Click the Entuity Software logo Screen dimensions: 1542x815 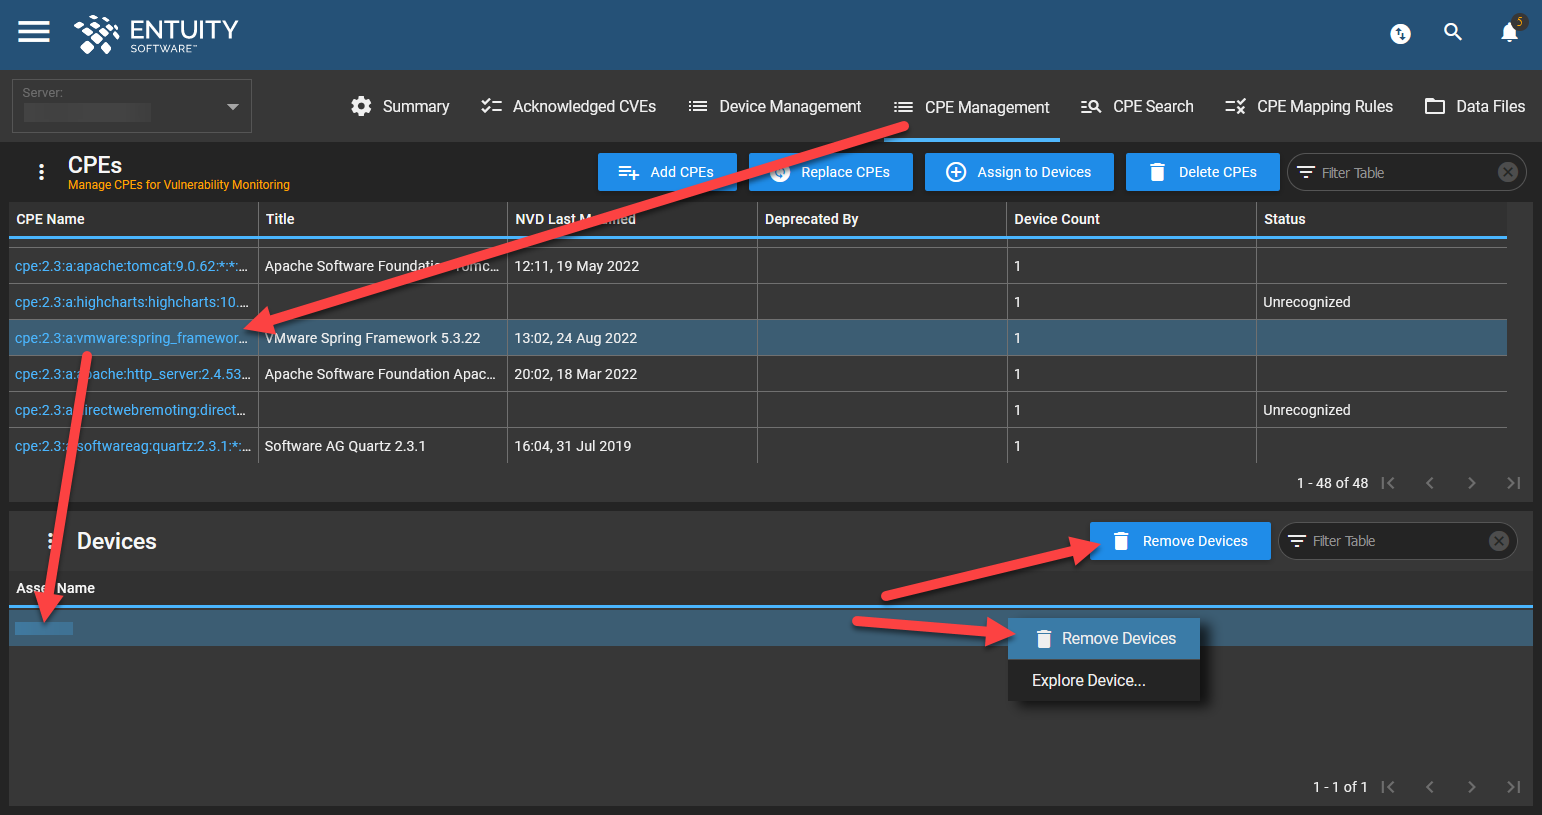coord(157,34)
